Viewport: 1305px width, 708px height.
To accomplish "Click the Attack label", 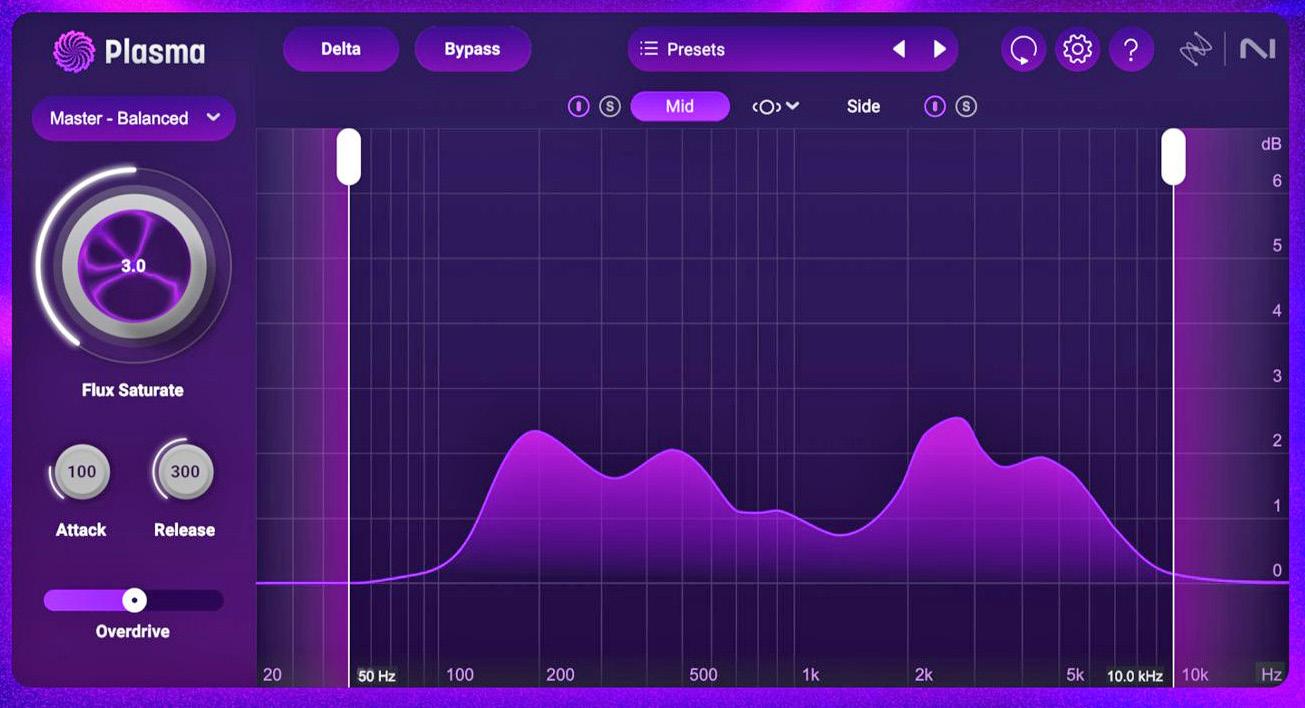I will 81,530.
